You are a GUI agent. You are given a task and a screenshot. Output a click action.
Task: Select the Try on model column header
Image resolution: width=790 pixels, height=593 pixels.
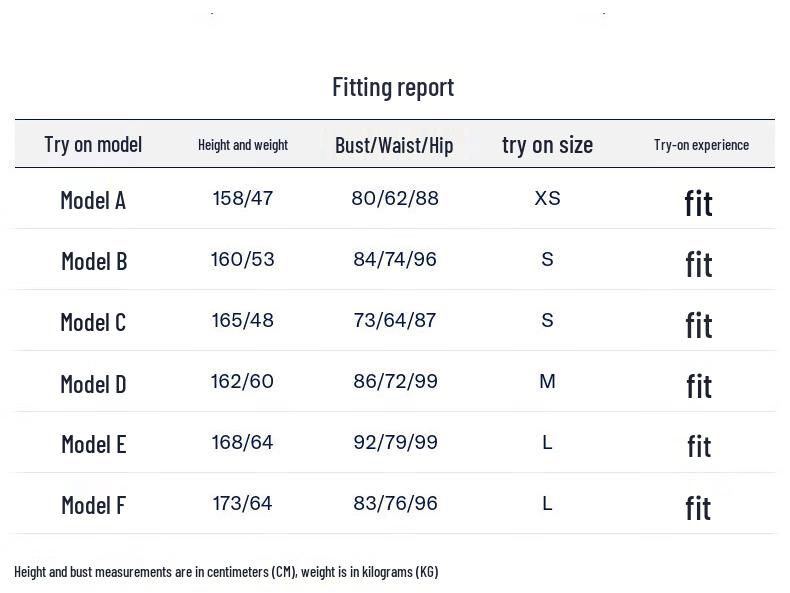pyautogui.click(x=93, y=144)
